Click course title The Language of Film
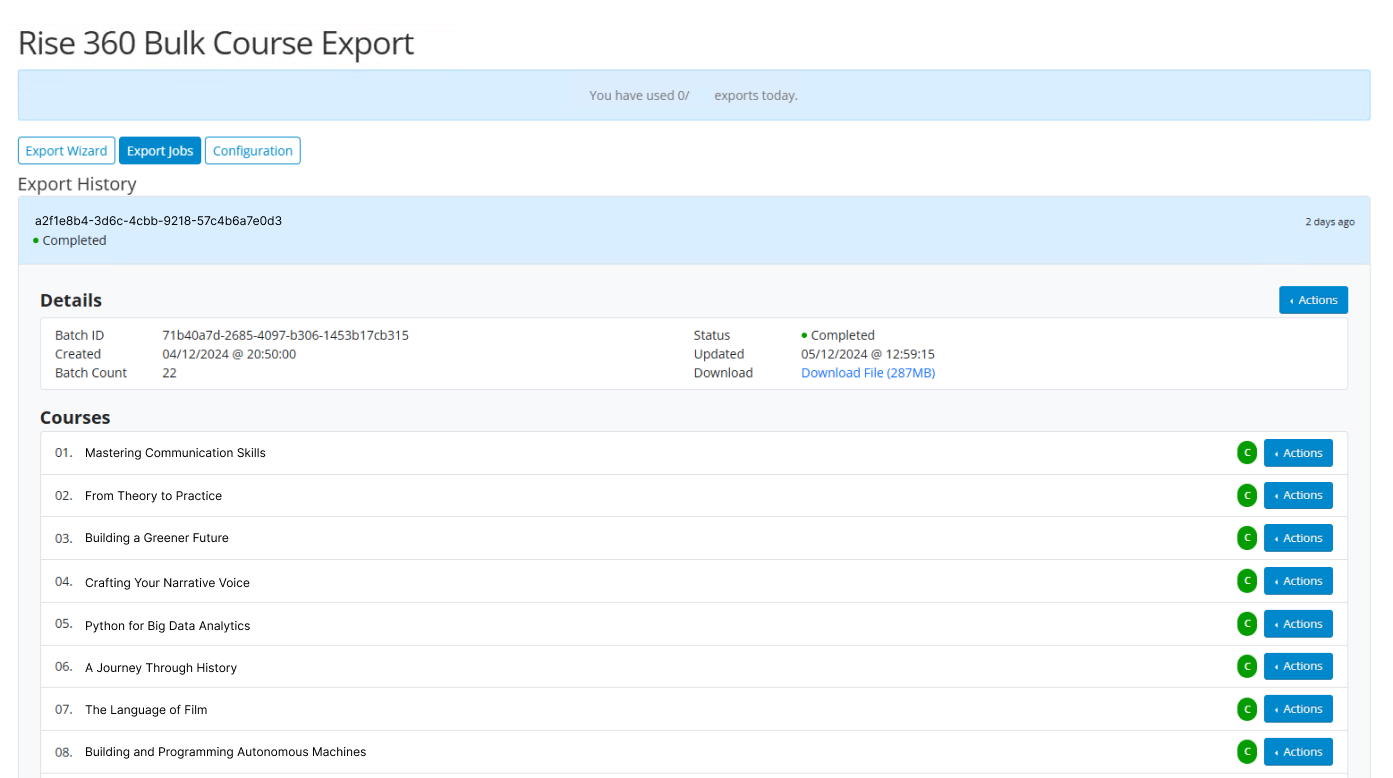Image resolution: width=1393 pixels, height=778 pixels. click(146, 710)
